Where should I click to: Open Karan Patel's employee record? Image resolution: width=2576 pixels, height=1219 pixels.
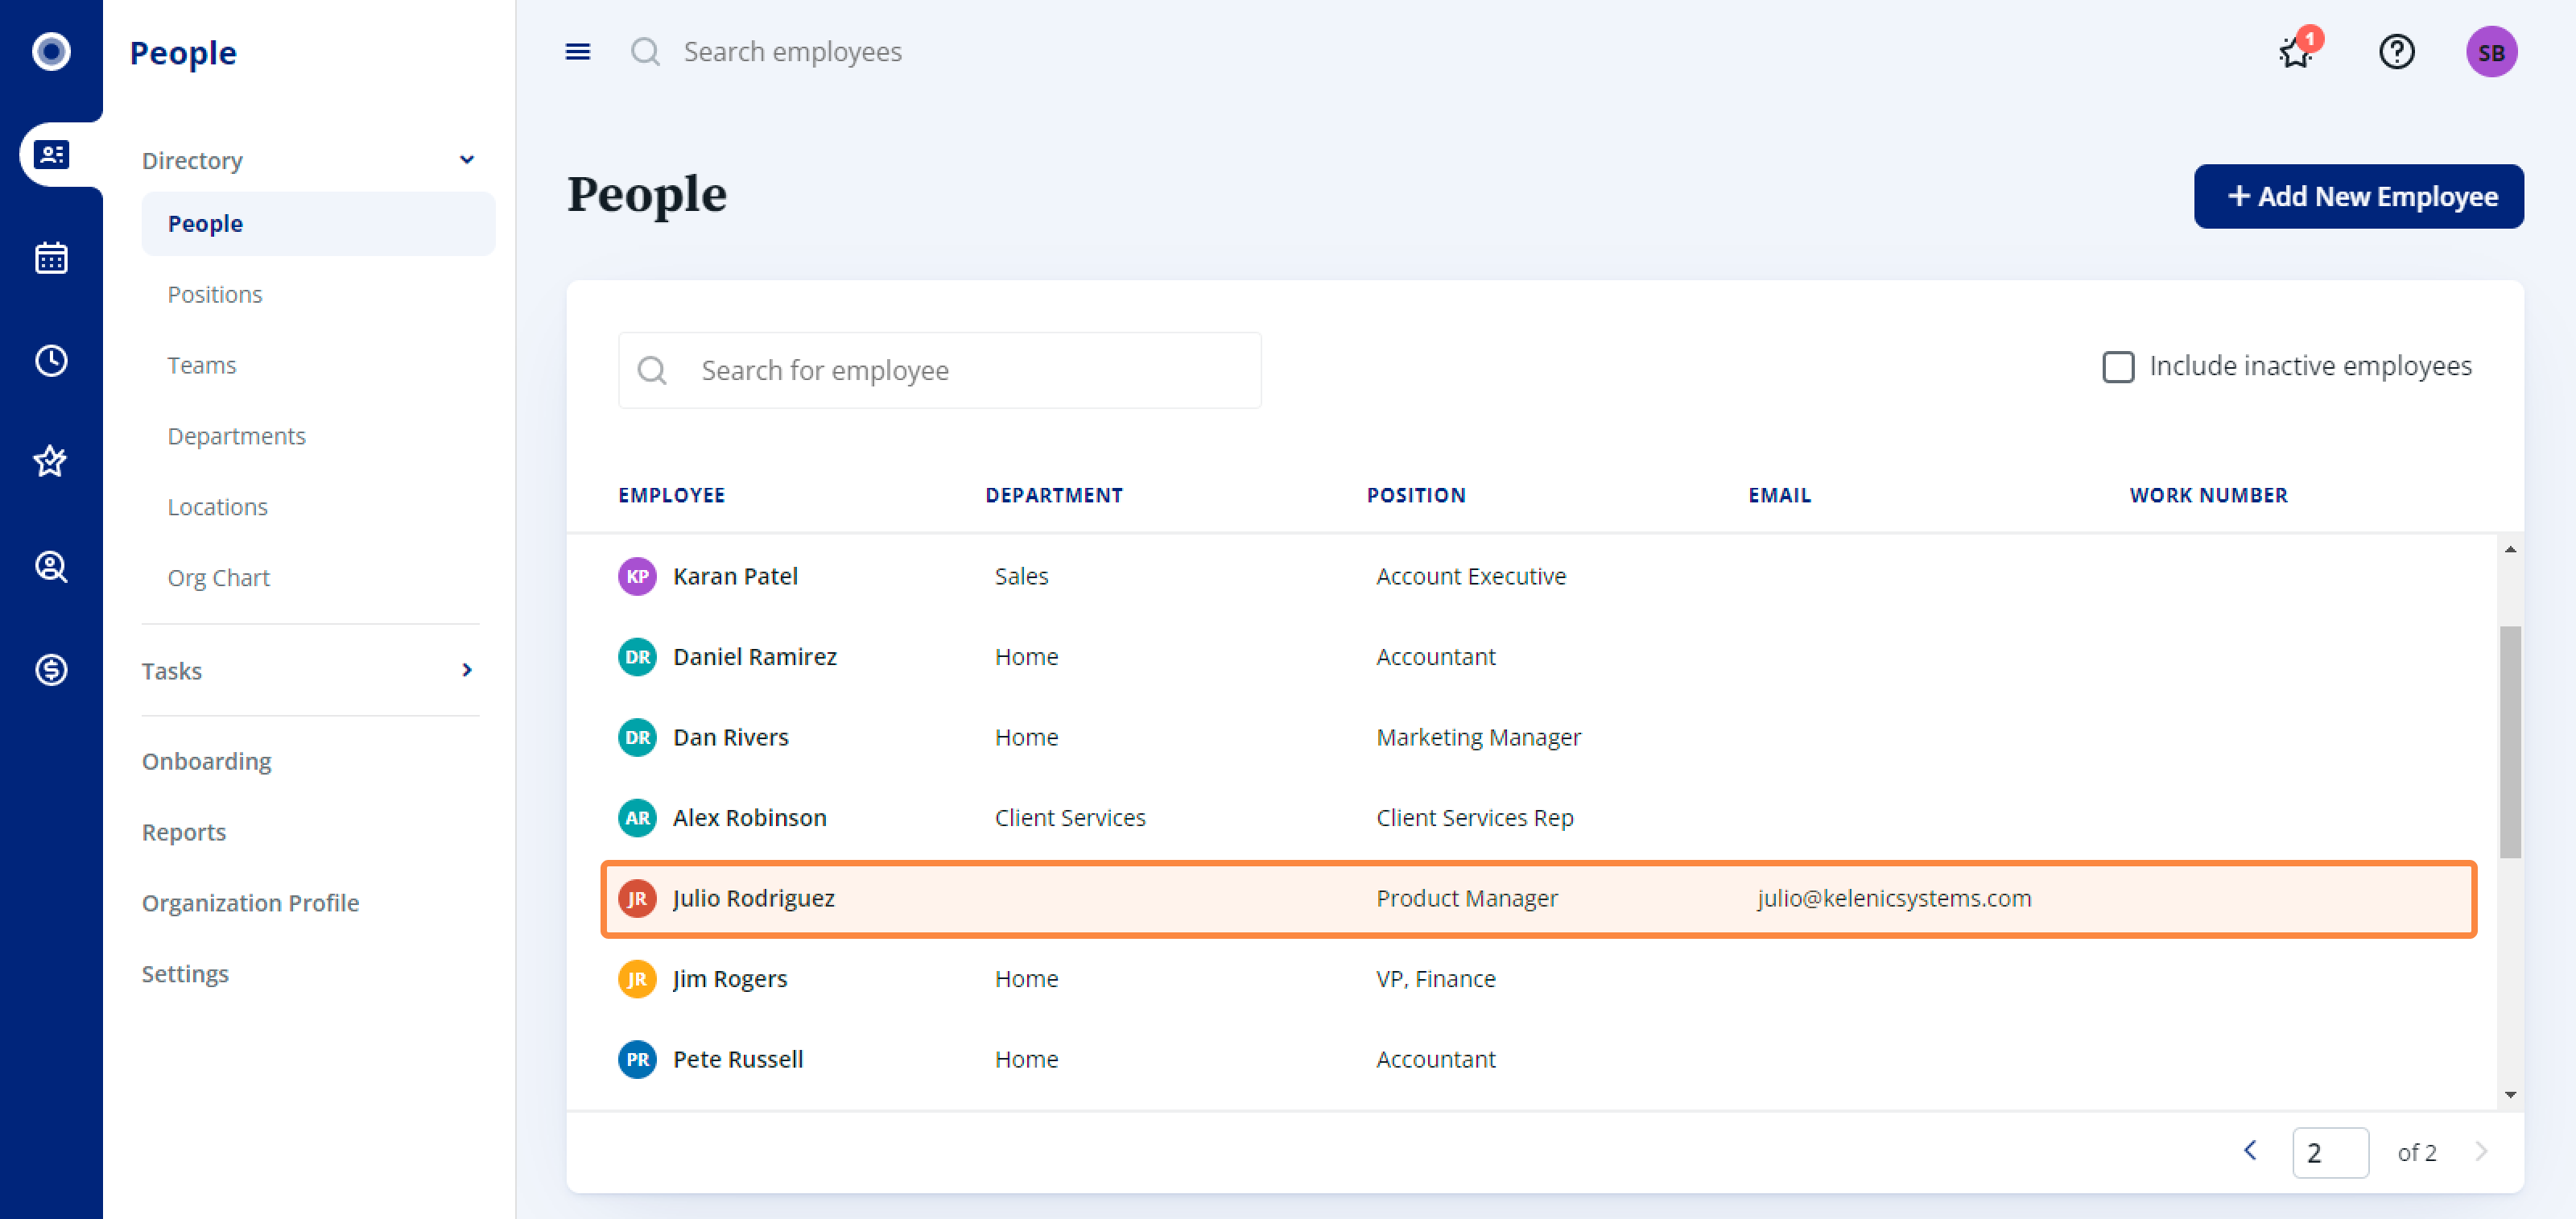[x=735, y=576]
